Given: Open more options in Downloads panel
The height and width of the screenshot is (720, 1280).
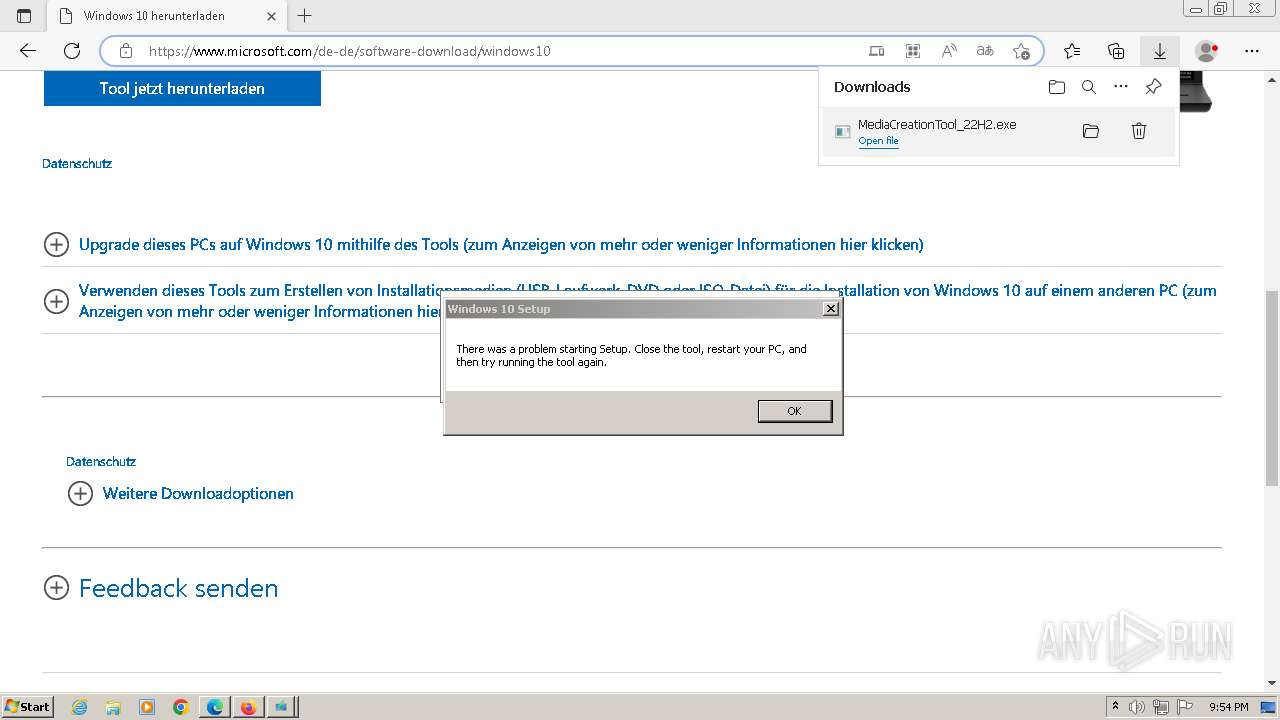Looking at the screenshot, I should (1121, 87).
